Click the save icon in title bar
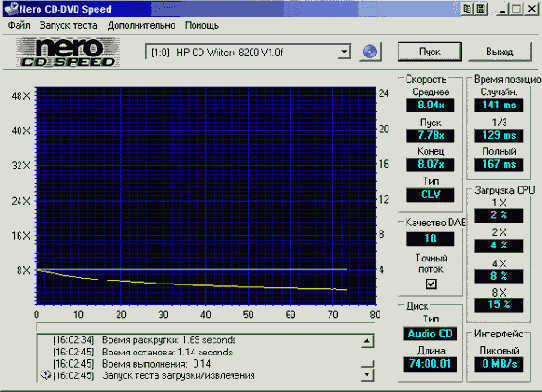Image resolution: width=542 pixels, height=392 pixels. click(x=481, y=9)
